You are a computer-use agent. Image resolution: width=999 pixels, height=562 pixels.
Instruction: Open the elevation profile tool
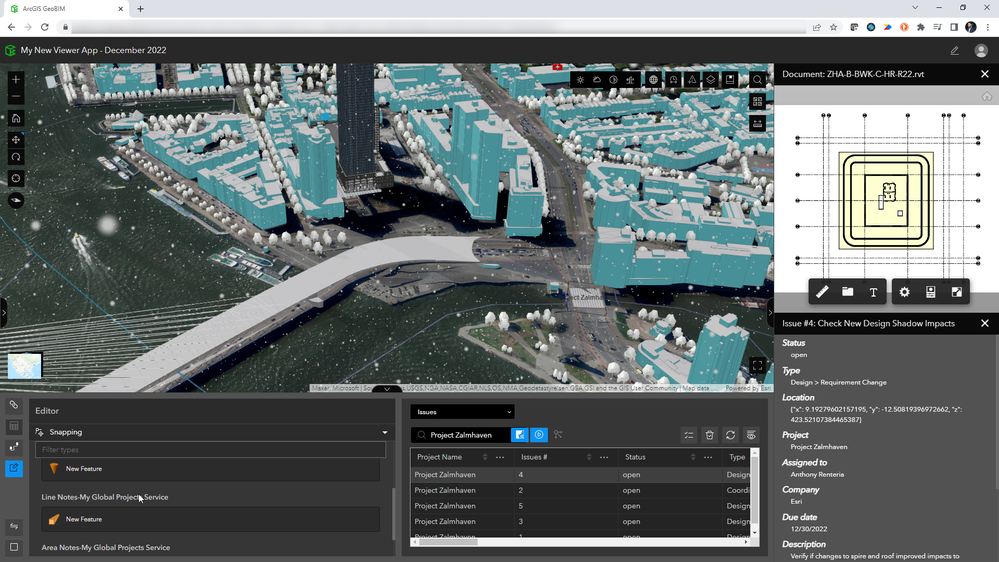click(630, 80)
